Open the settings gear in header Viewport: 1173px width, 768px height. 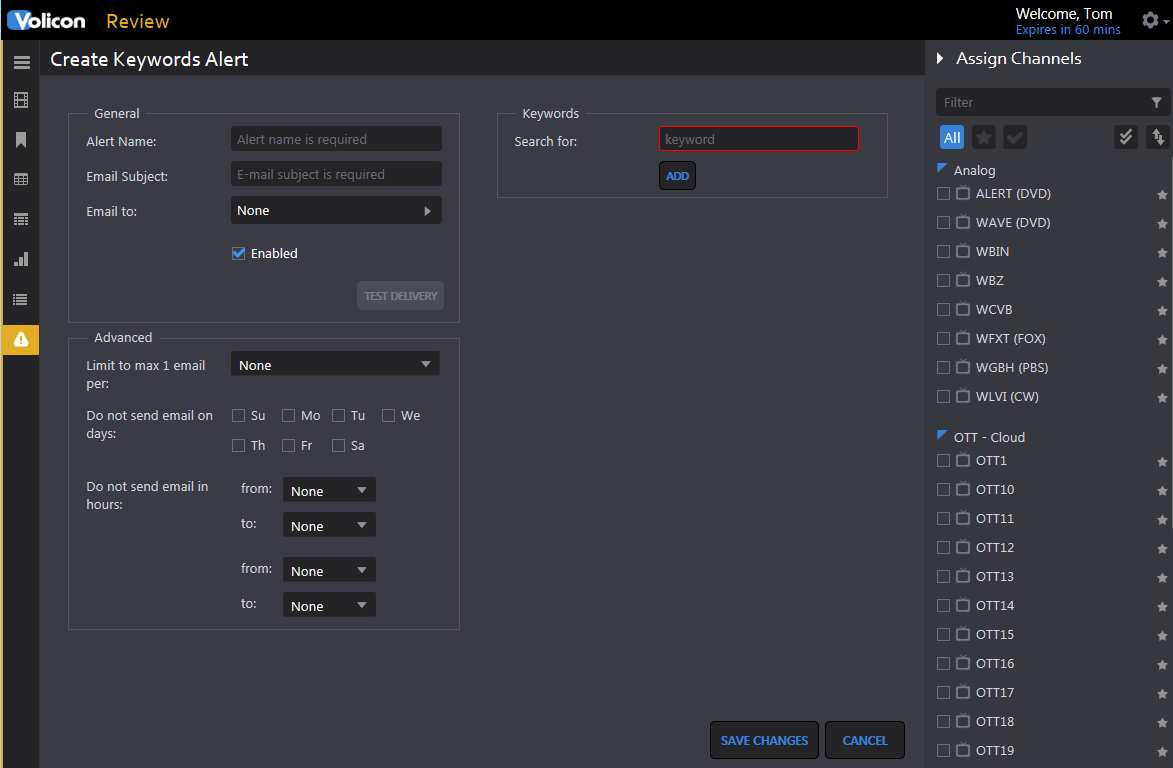point(1151,20)
